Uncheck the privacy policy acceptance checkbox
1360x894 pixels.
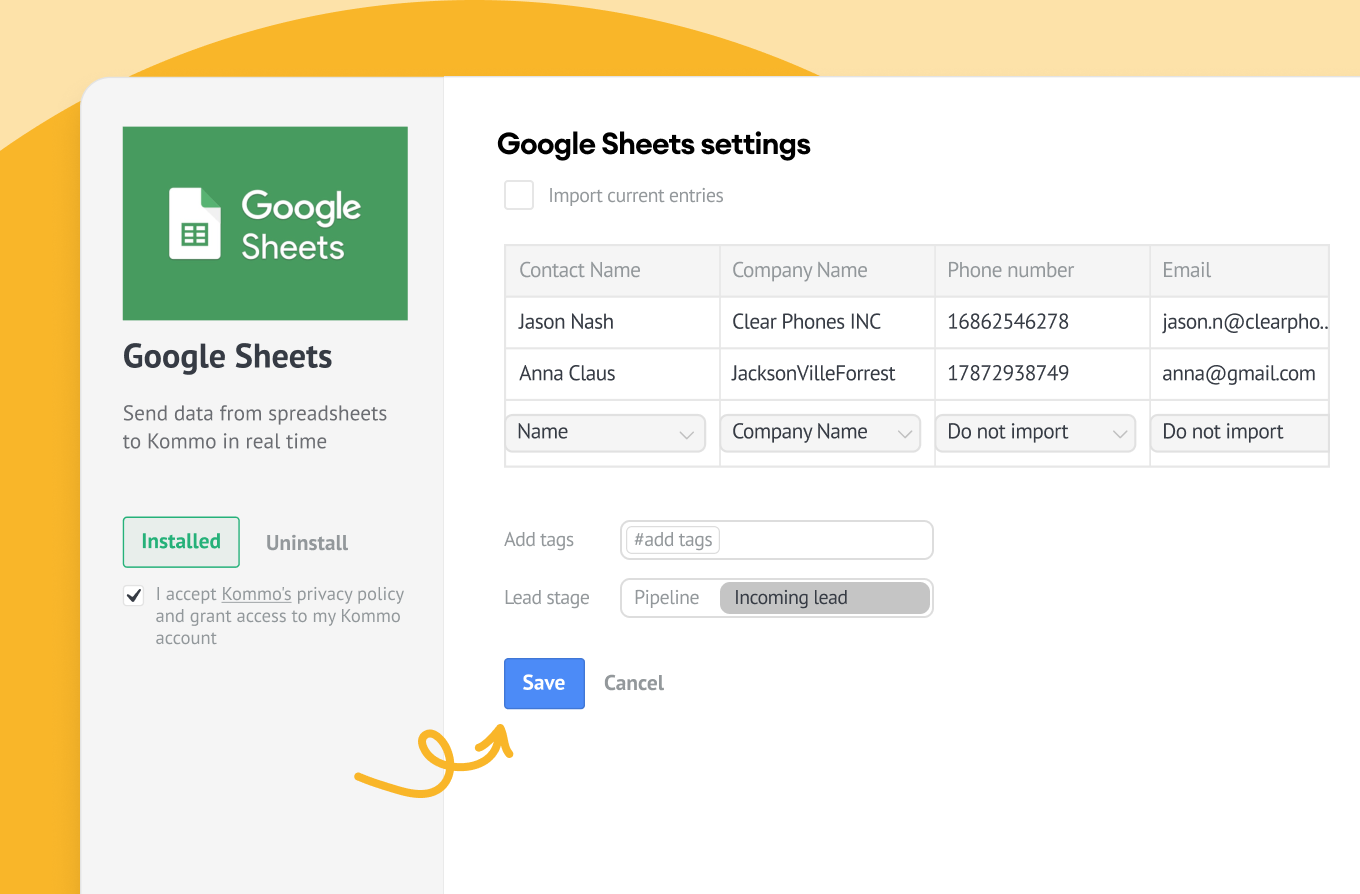pyautogui.click(x=133, y=596)
